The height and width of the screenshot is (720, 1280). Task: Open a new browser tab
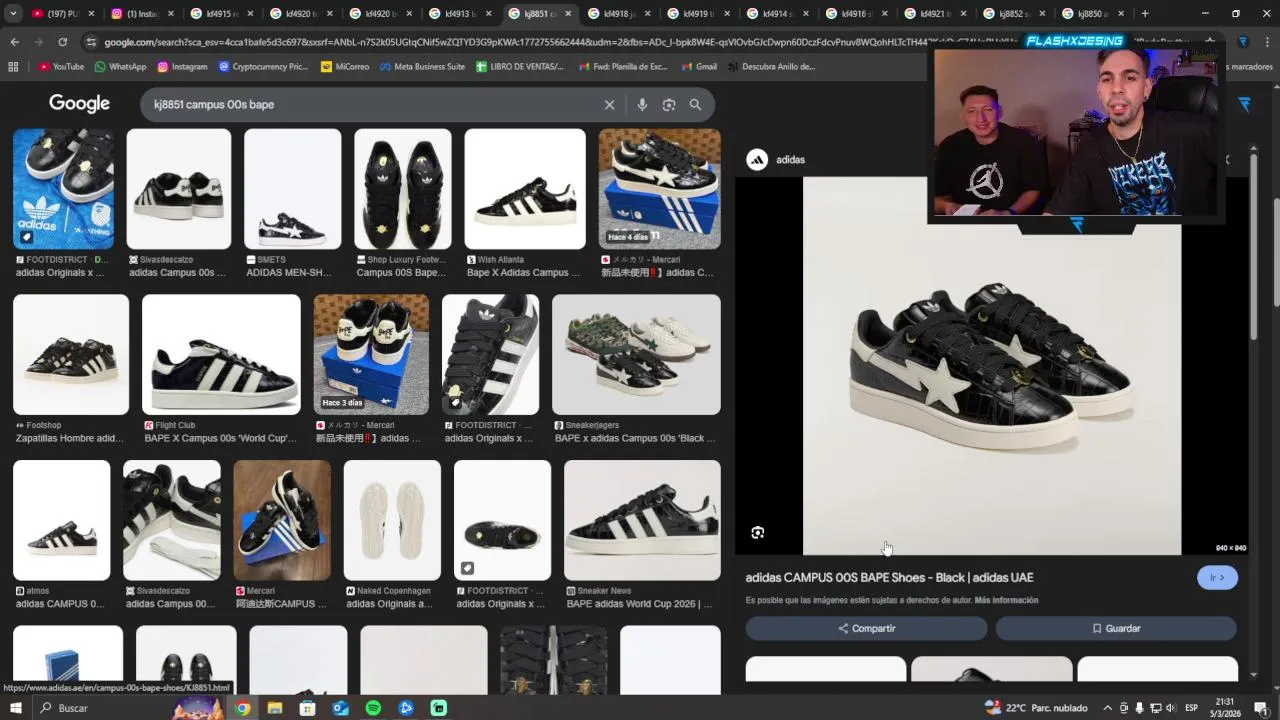coord(1145,14)
